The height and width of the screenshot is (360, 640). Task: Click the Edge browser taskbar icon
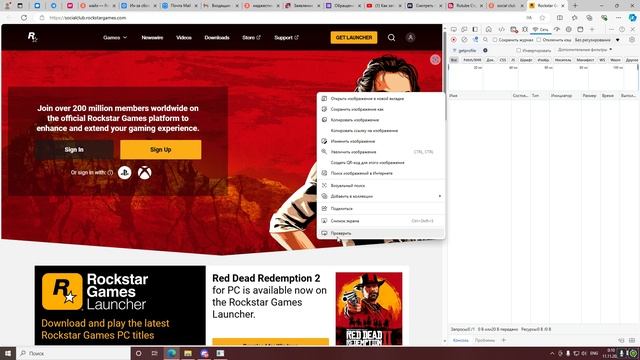coord(171,353)
